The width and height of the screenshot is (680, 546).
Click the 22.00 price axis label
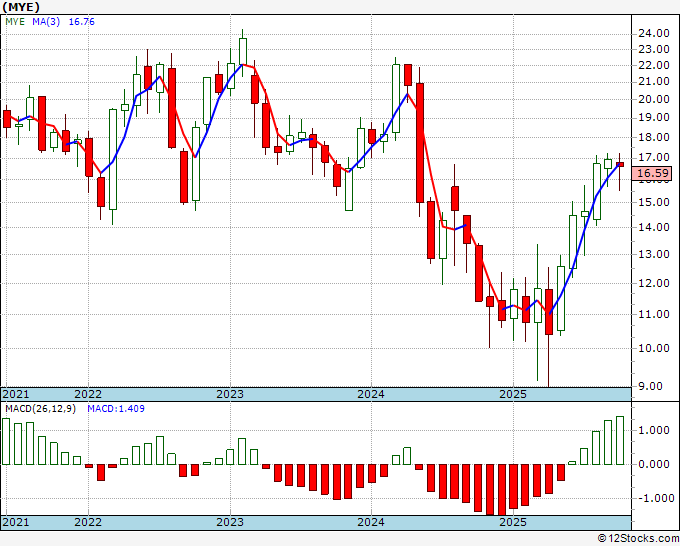pyautogui.click(x=654, y=65)
